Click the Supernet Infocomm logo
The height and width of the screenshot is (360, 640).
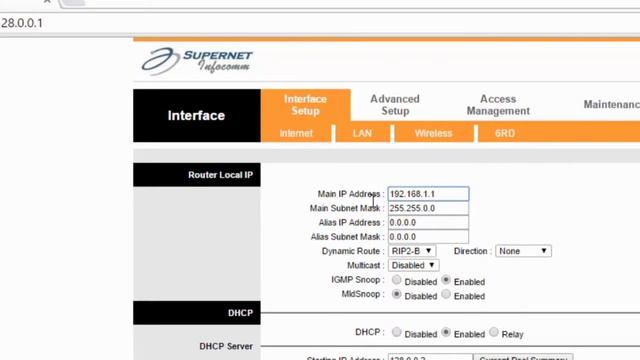click(197, 61)
